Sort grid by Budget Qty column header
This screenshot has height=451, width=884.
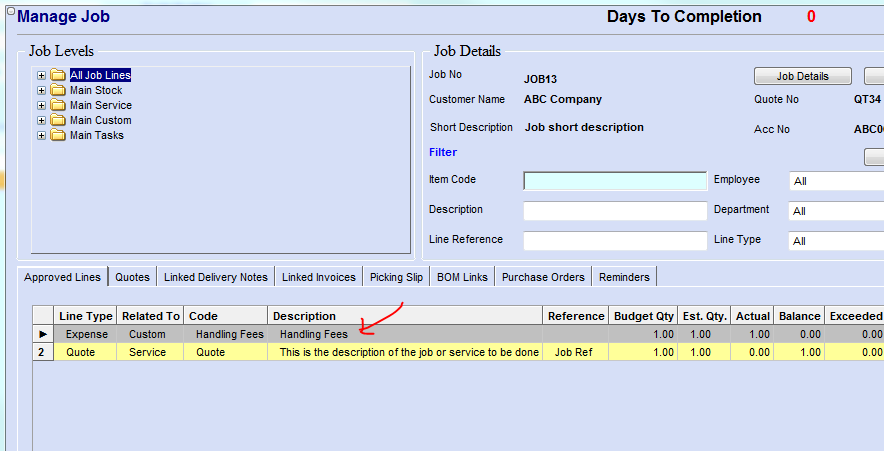(x=643, y=316)
